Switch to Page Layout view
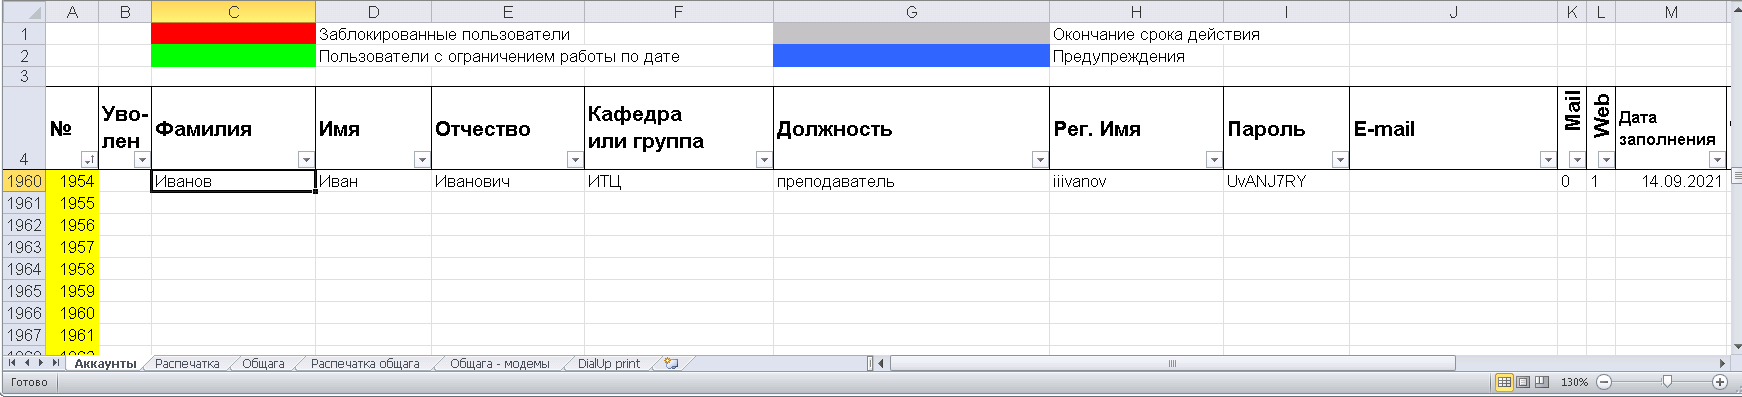Image resolution: width=1742 pixels, height=397 pixels. [1523, 382]
